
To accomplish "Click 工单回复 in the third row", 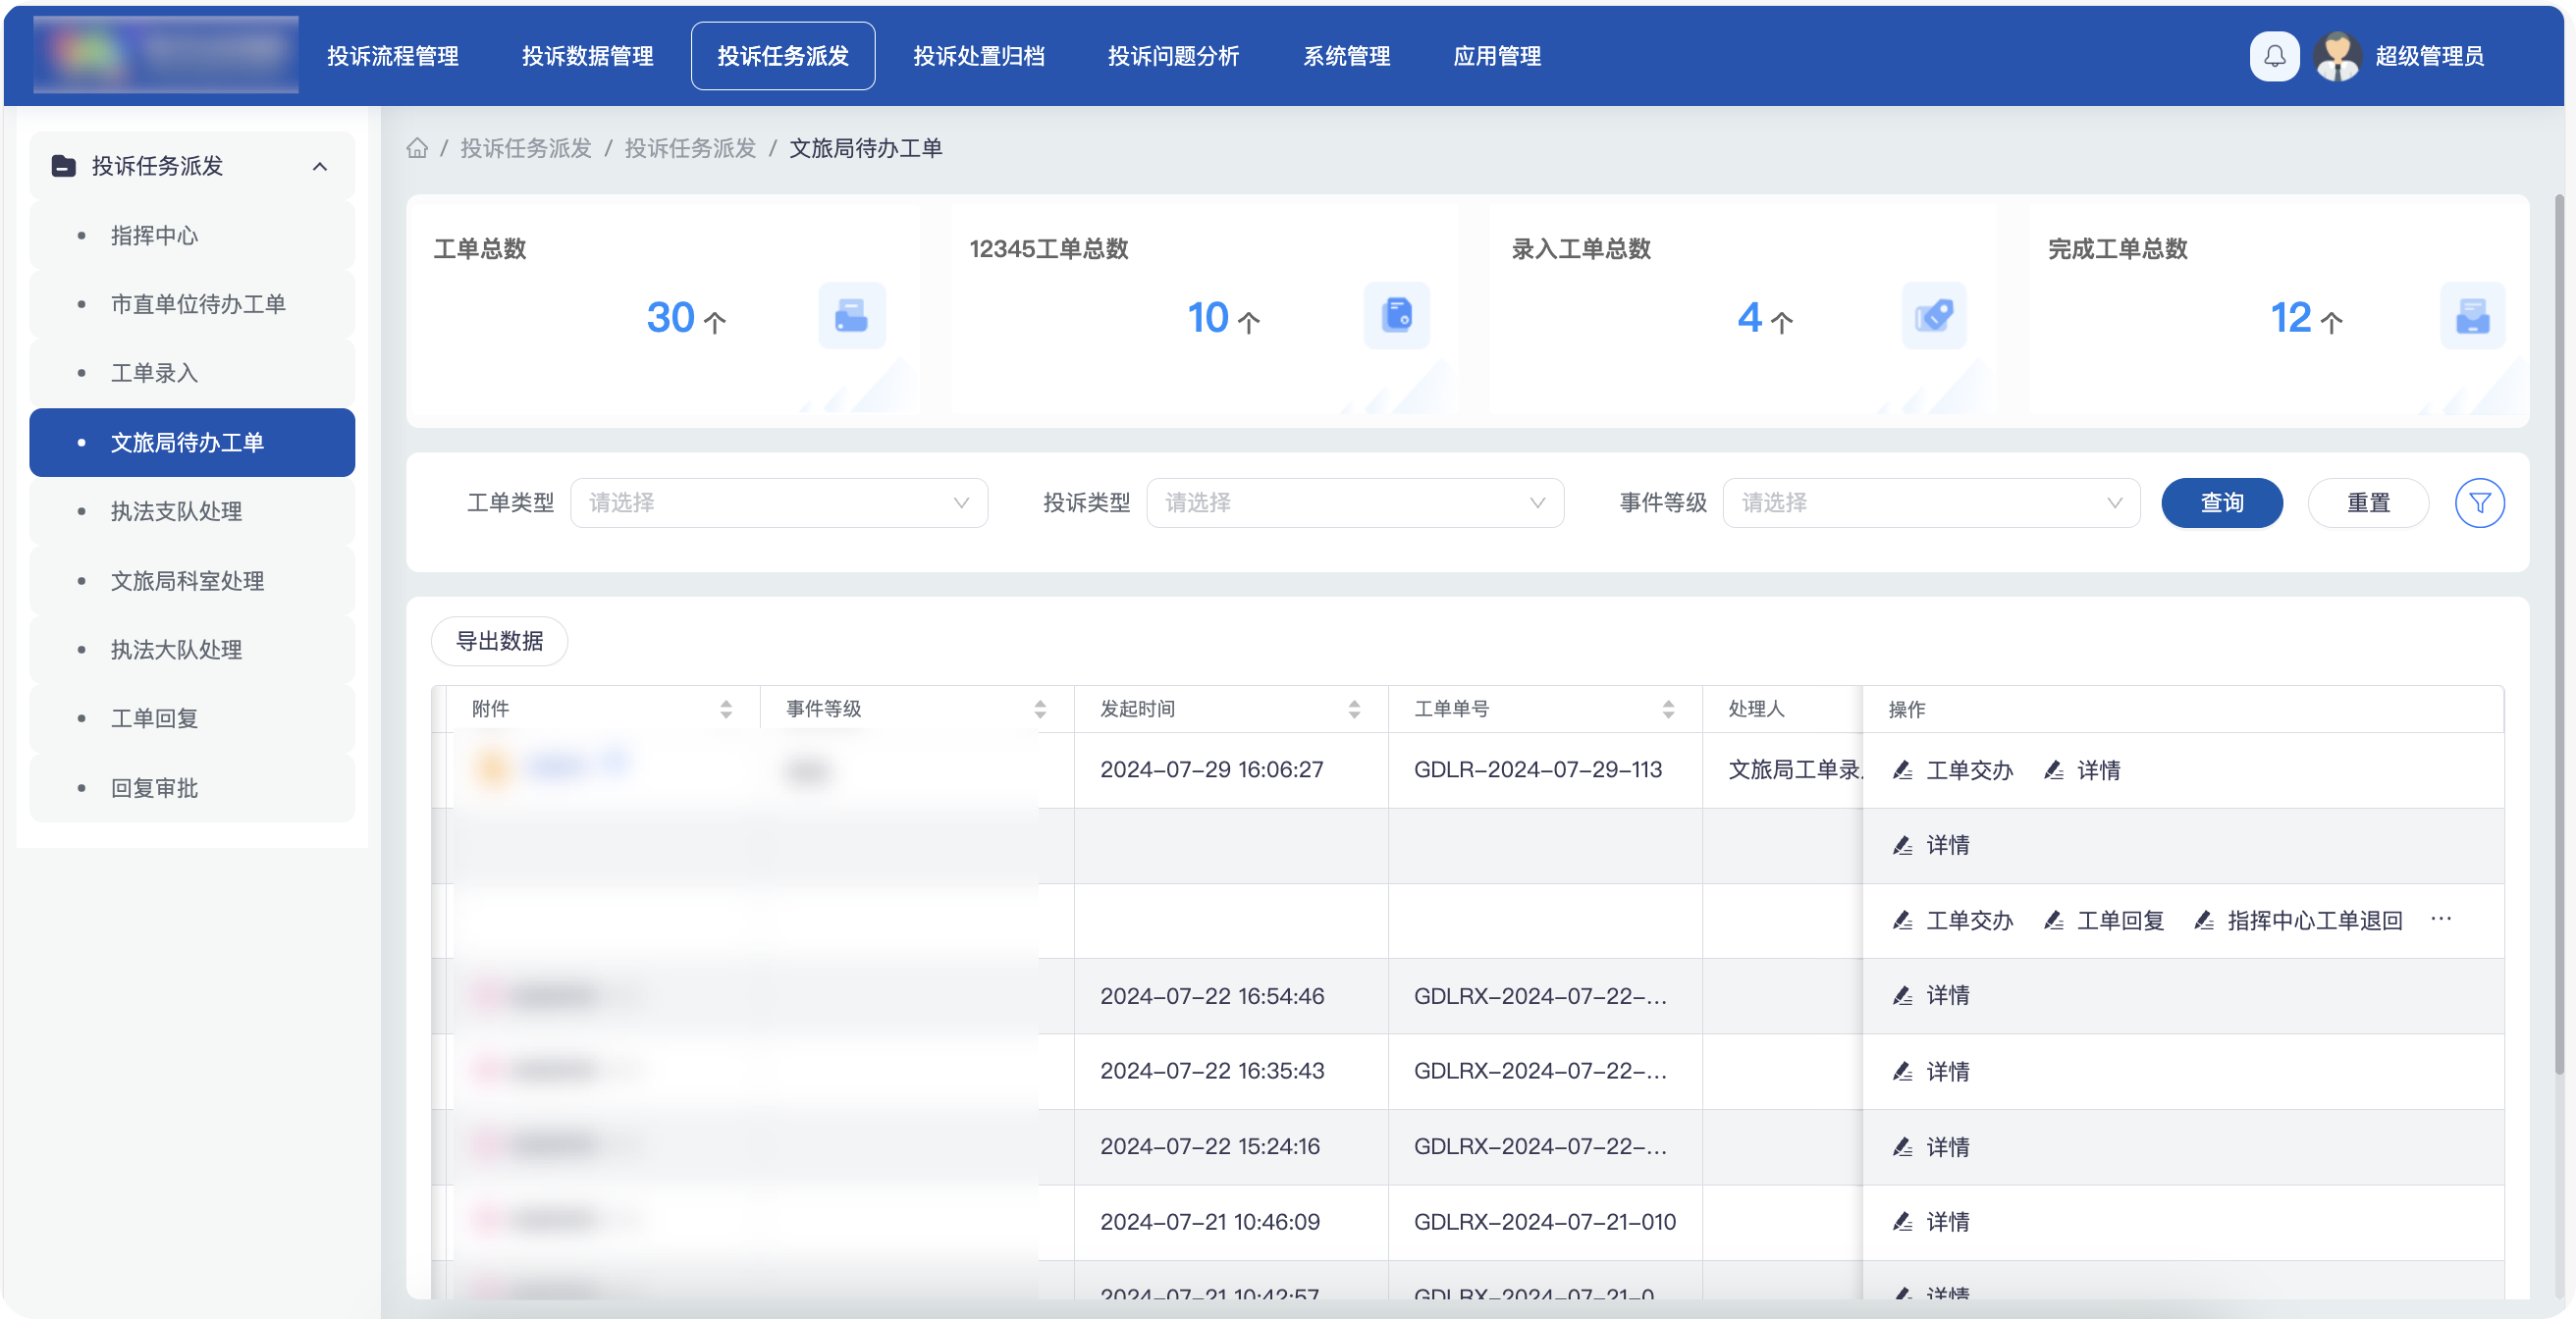I will [2103, 920].
